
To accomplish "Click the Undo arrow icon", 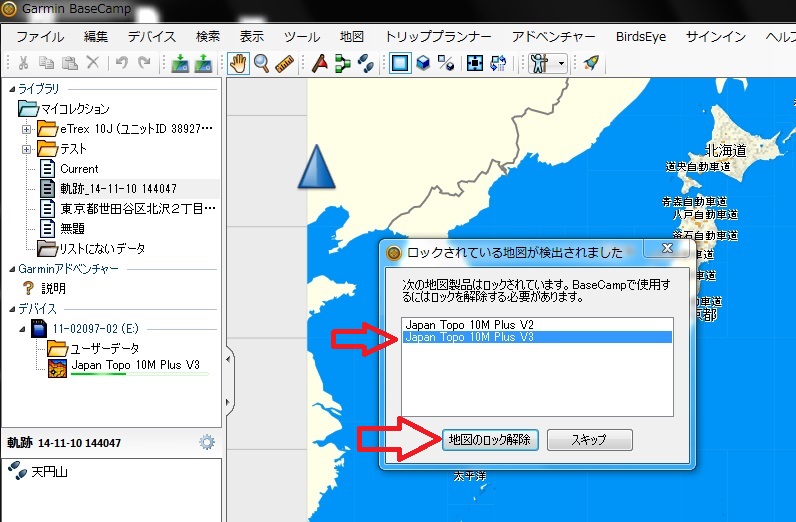I will coord(122,63).
